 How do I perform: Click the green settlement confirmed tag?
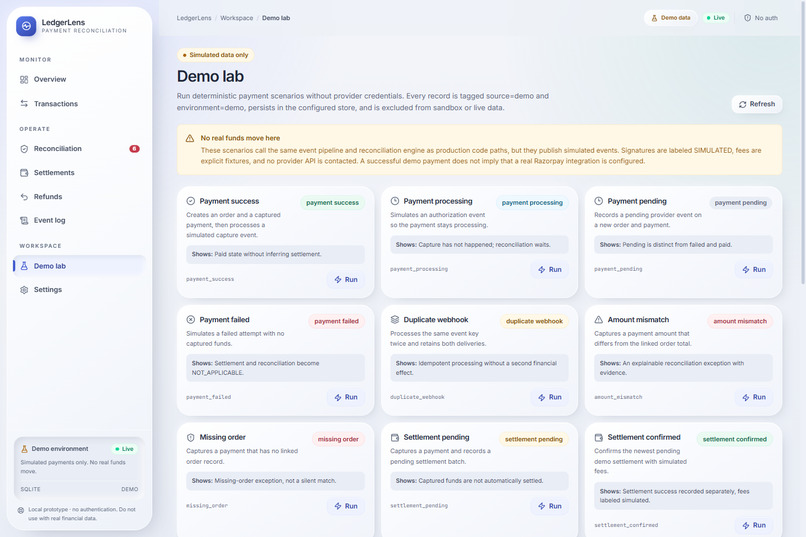click(735, 439)
